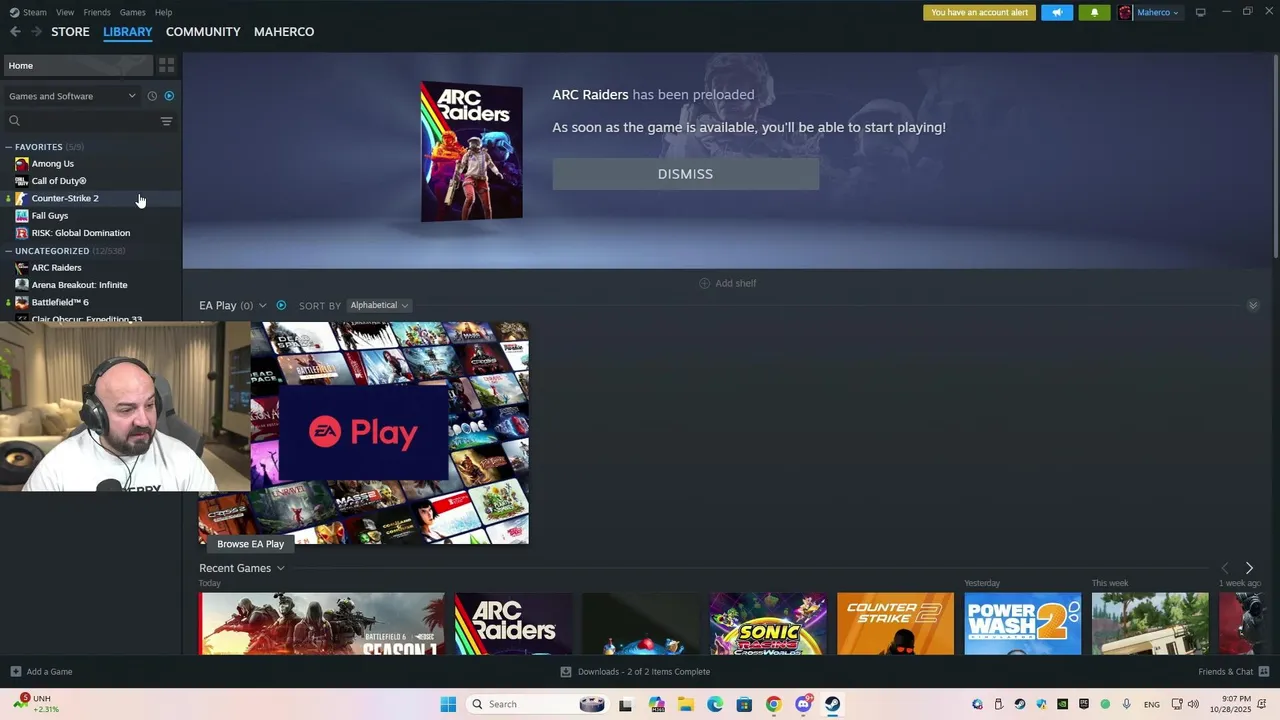Switch to the STORE tab
The image size is (1280, 720).
pyautogui.click(x=70, y=32)
